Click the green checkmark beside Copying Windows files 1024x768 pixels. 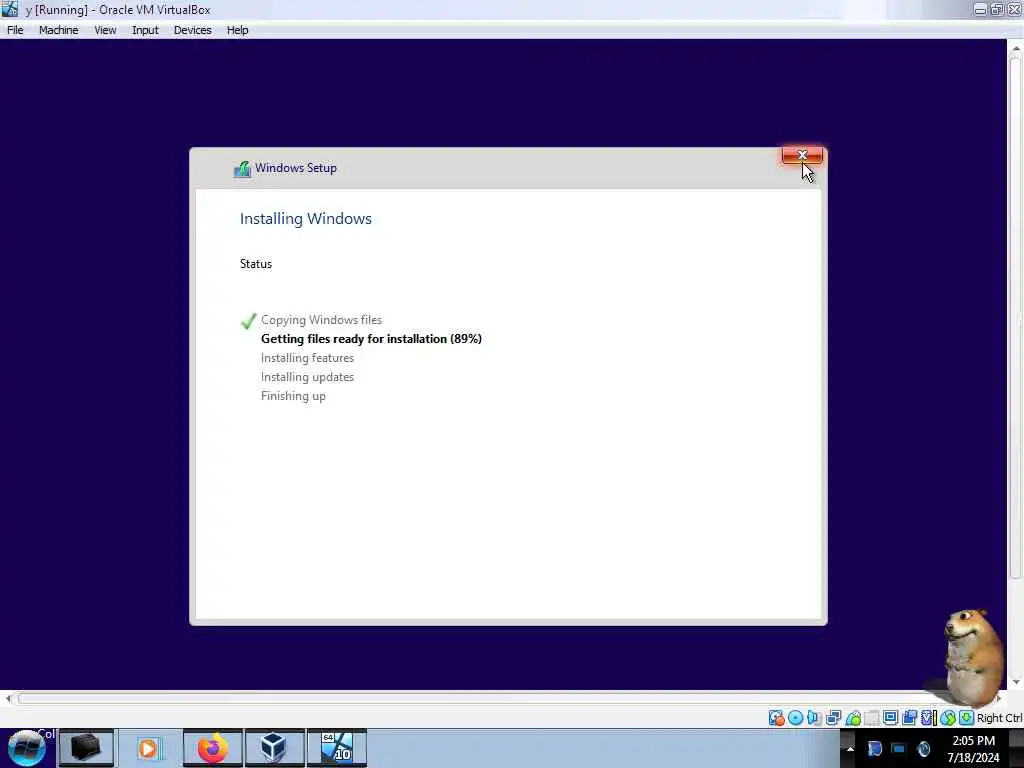click(x=248, y=321)
